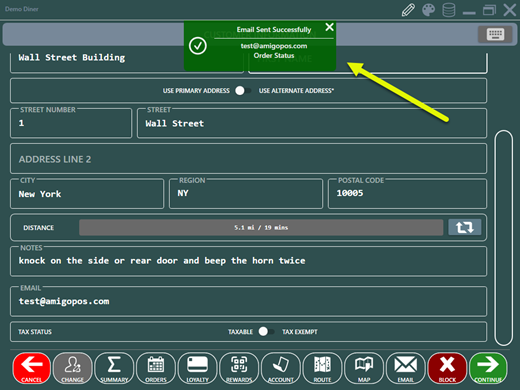Click the Tax Exempt label

(300, 332)
